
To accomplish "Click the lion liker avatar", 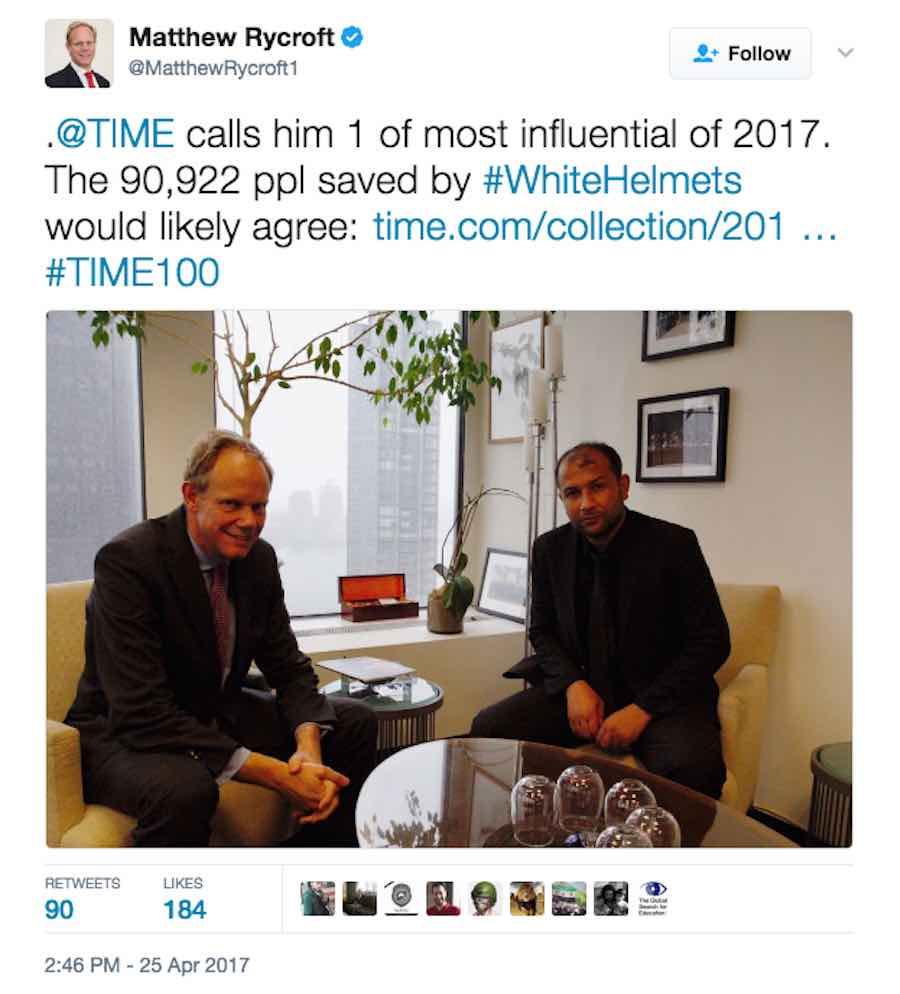I will (527, 898).
